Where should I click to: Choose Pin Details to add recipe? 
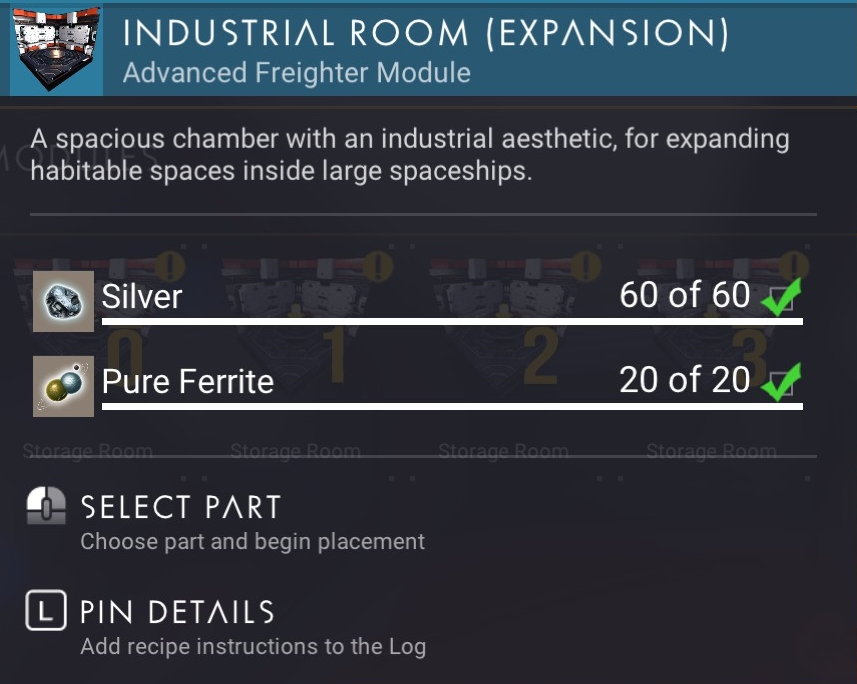[178, 612]
